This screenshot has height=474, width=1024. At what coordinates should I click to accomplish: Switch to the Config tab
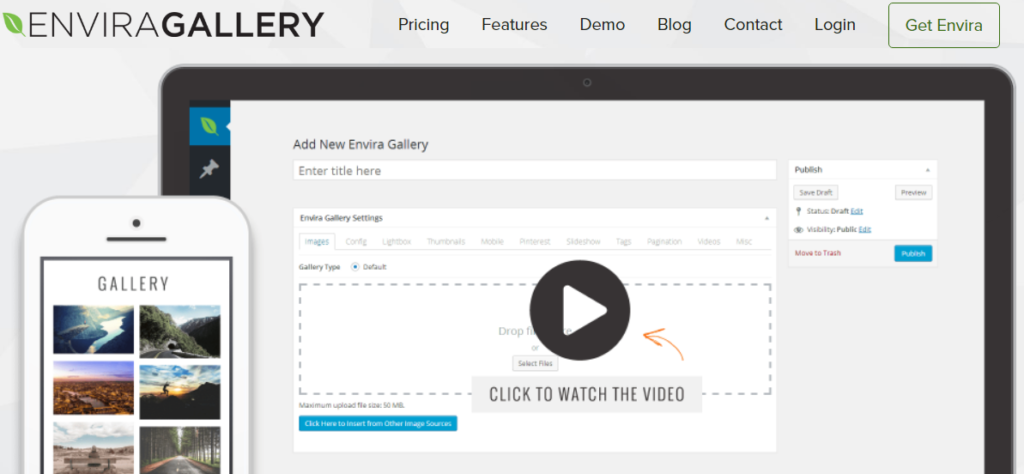click(356, 242)
